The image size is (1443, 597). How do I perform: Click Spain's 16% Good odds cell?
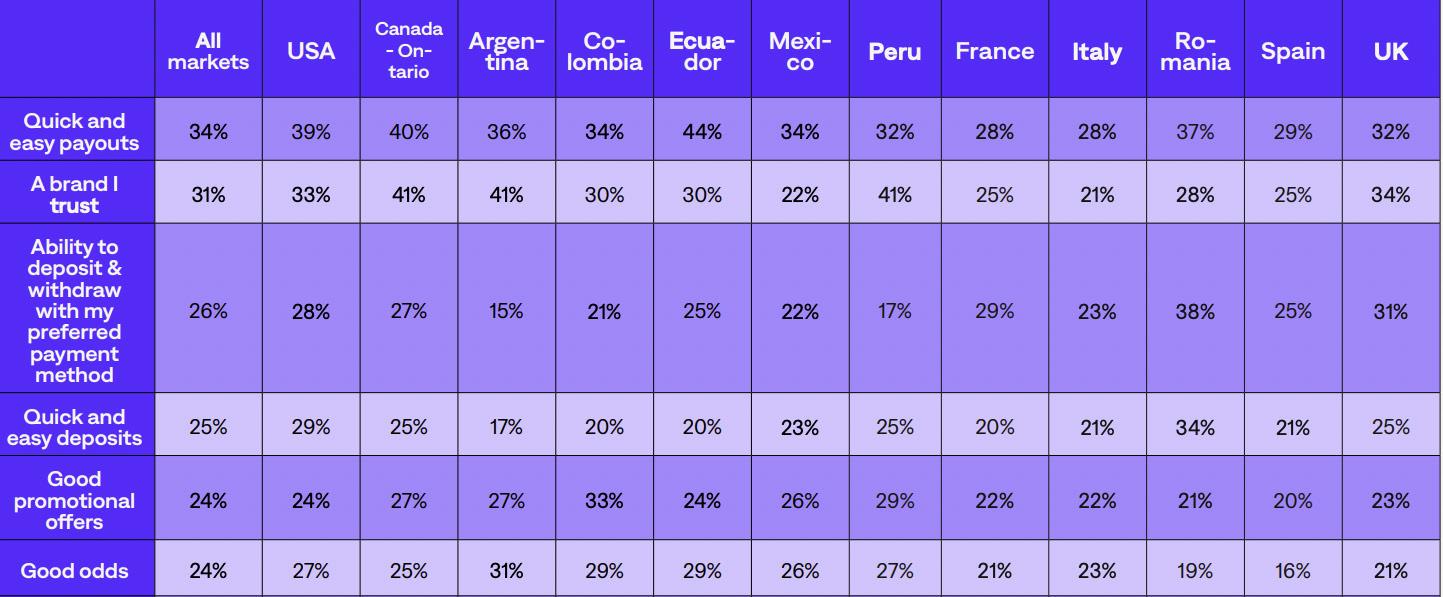[x=1293, y=570]
